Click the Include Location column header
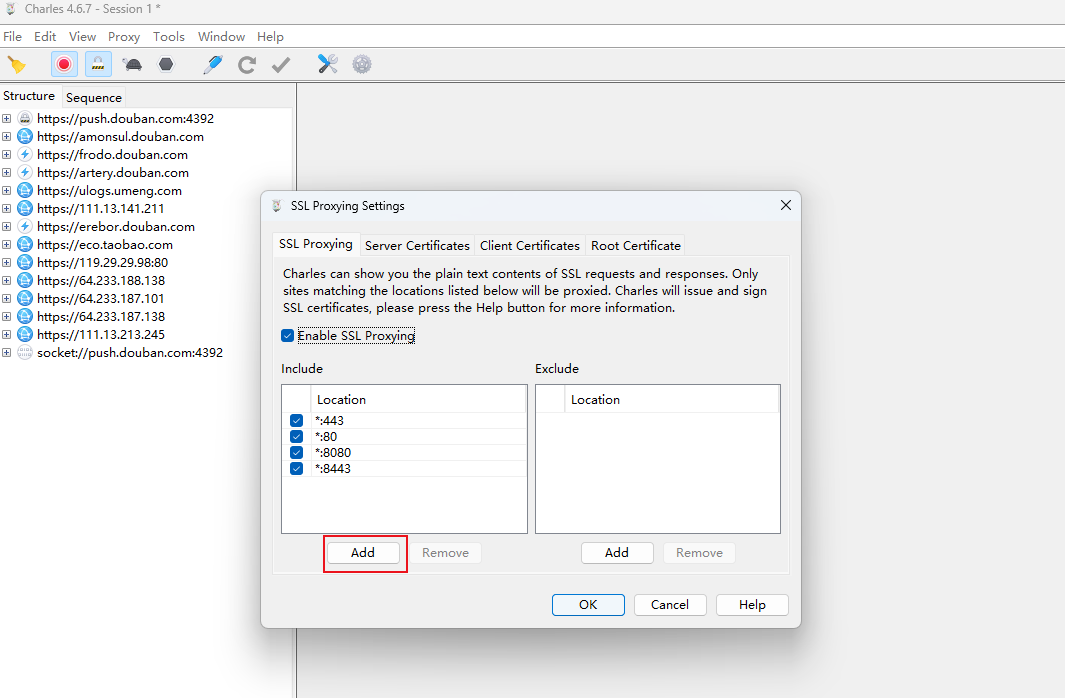The width and height of the screenshot is (1065, 698). (x=418, y=399)
